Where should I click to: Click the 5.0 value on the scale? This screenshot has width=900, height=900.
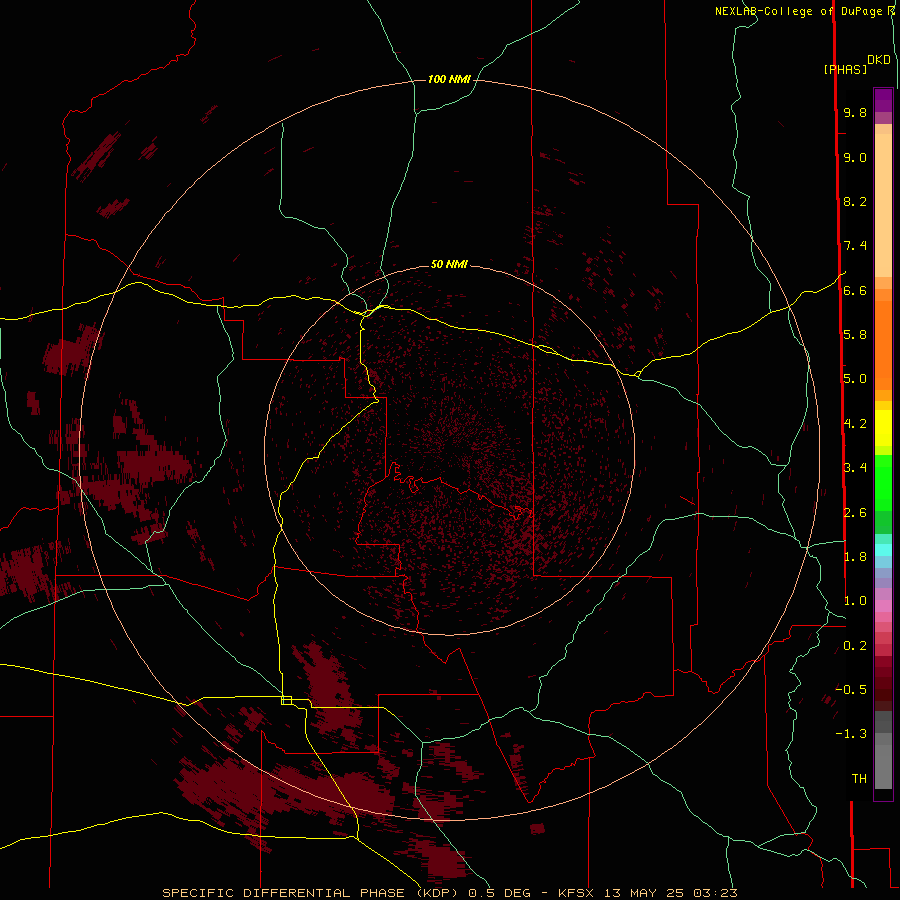pos(855,379)
